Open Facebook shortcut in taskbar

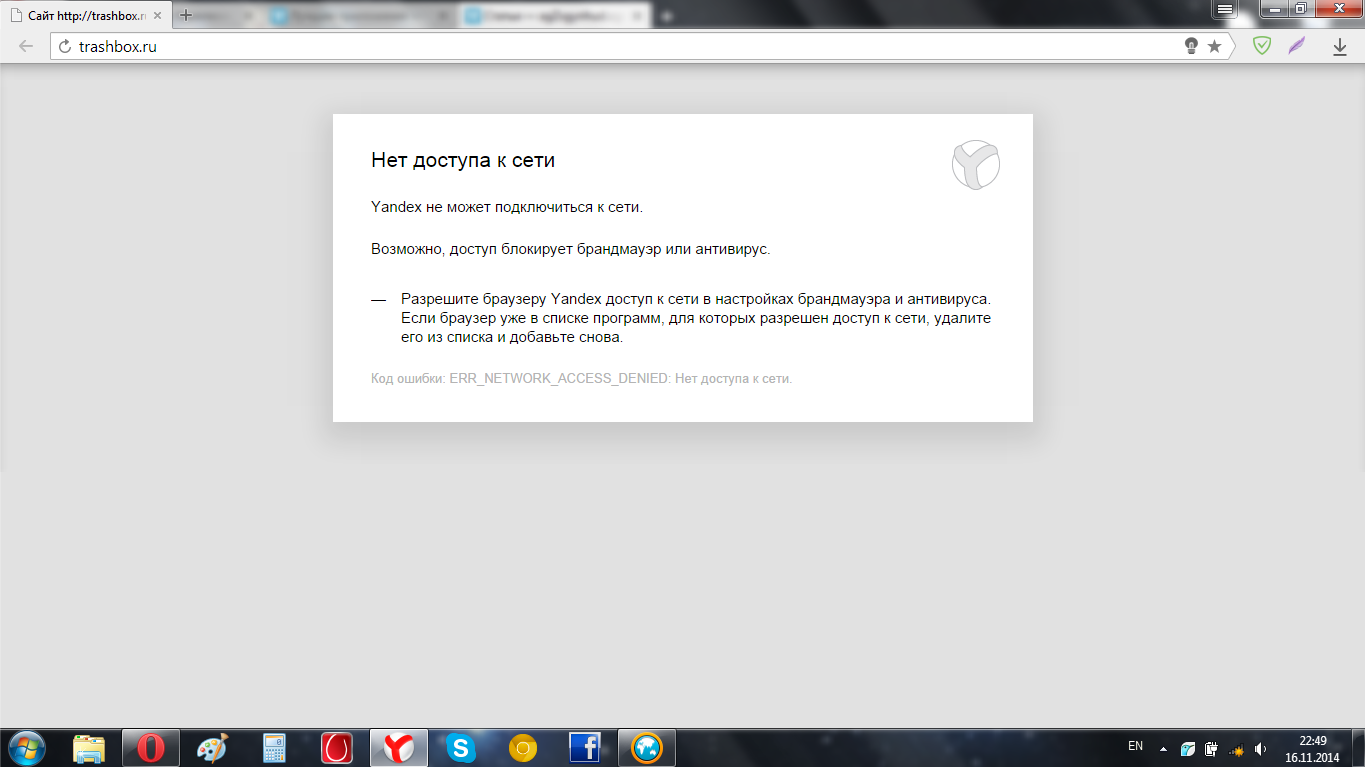coord(585,748)
